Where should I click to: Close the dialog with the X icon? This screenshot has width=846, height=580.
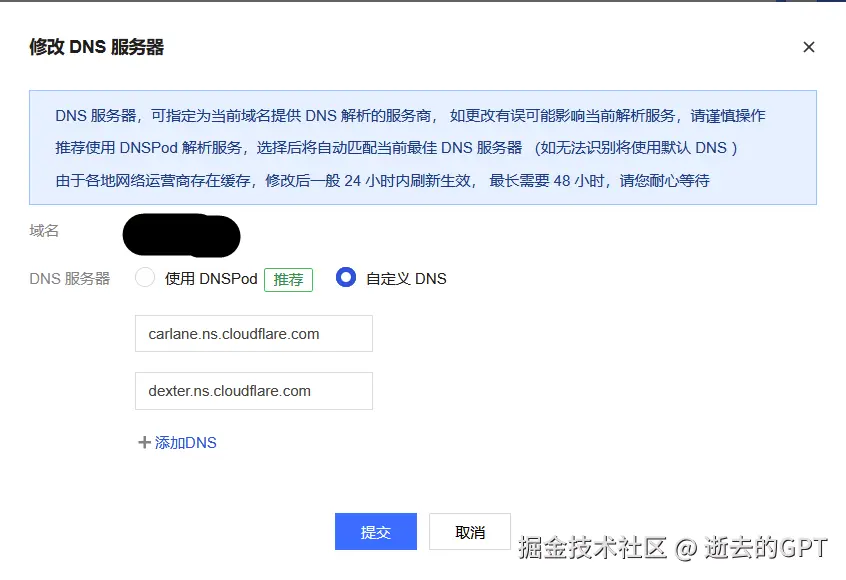pyautogui.click(x=808, y=46)
